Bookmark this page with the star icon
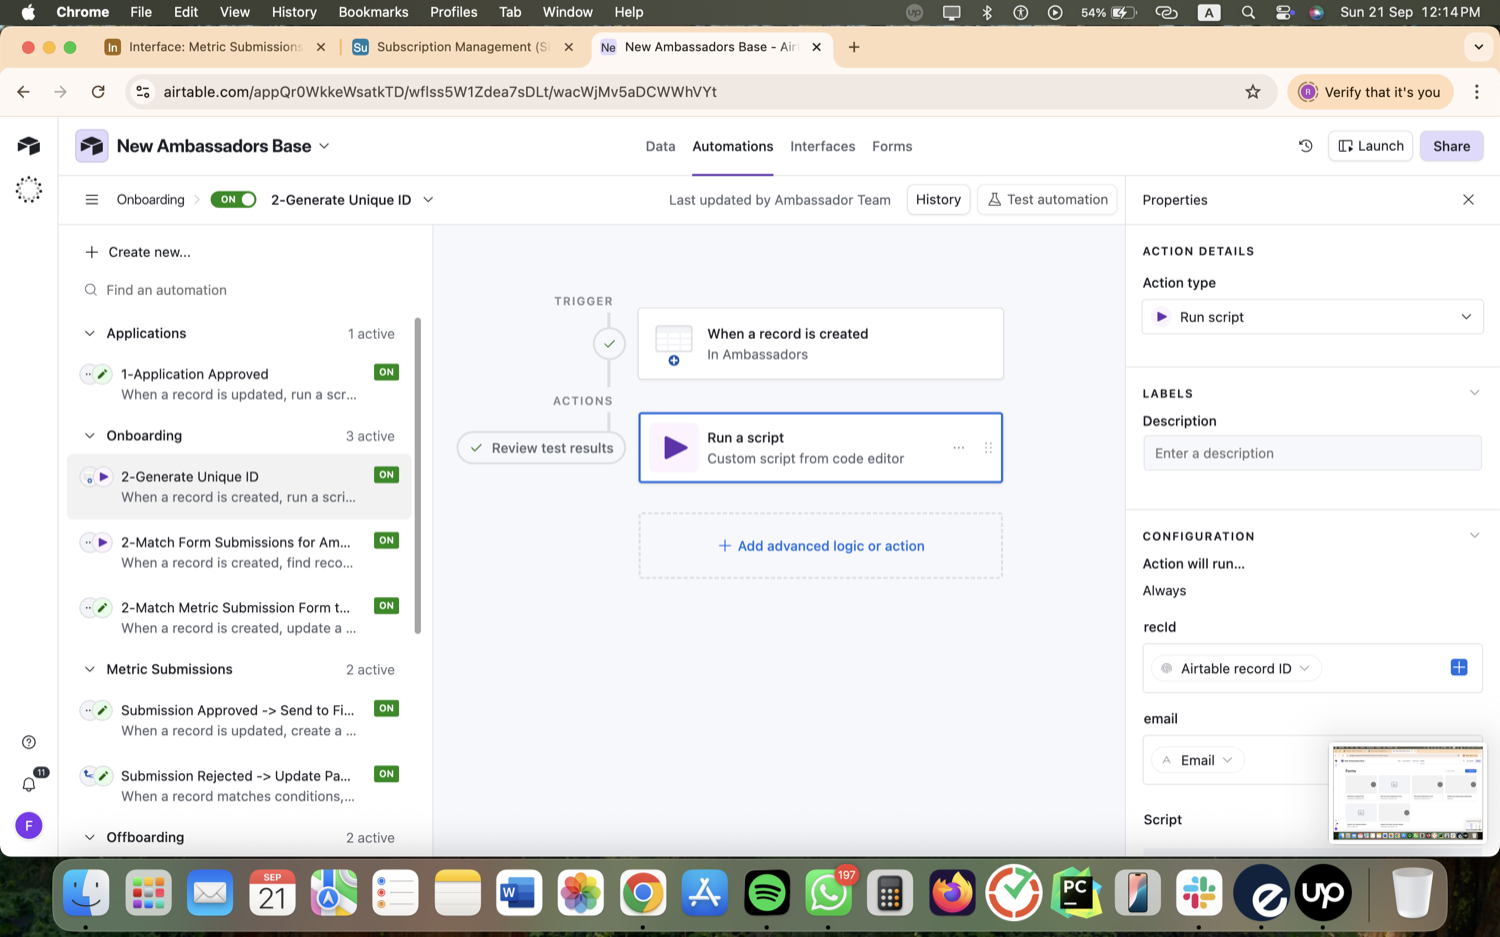The width and height of the screenshot is (1500, 937). pyautogui.click(x=1253, y=92)
